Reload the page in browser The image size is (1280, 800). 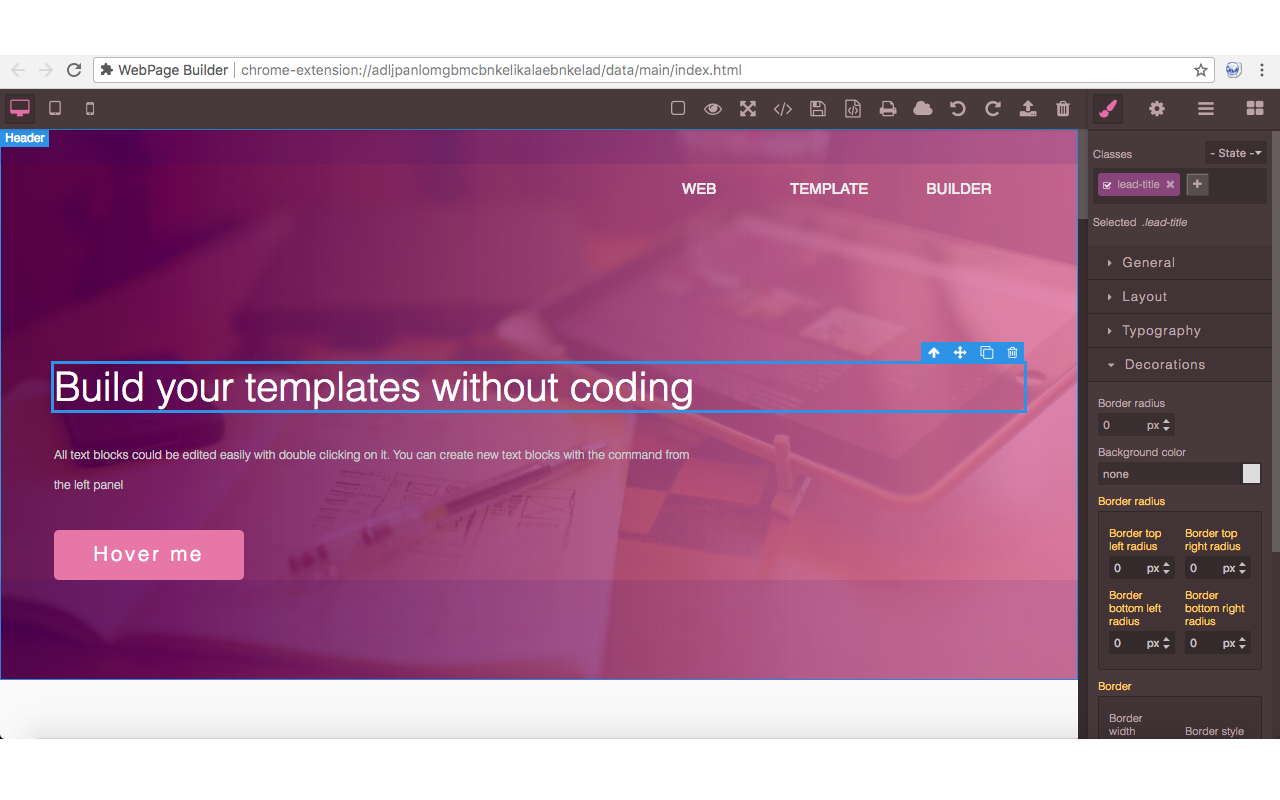click(x=74, y=70)
